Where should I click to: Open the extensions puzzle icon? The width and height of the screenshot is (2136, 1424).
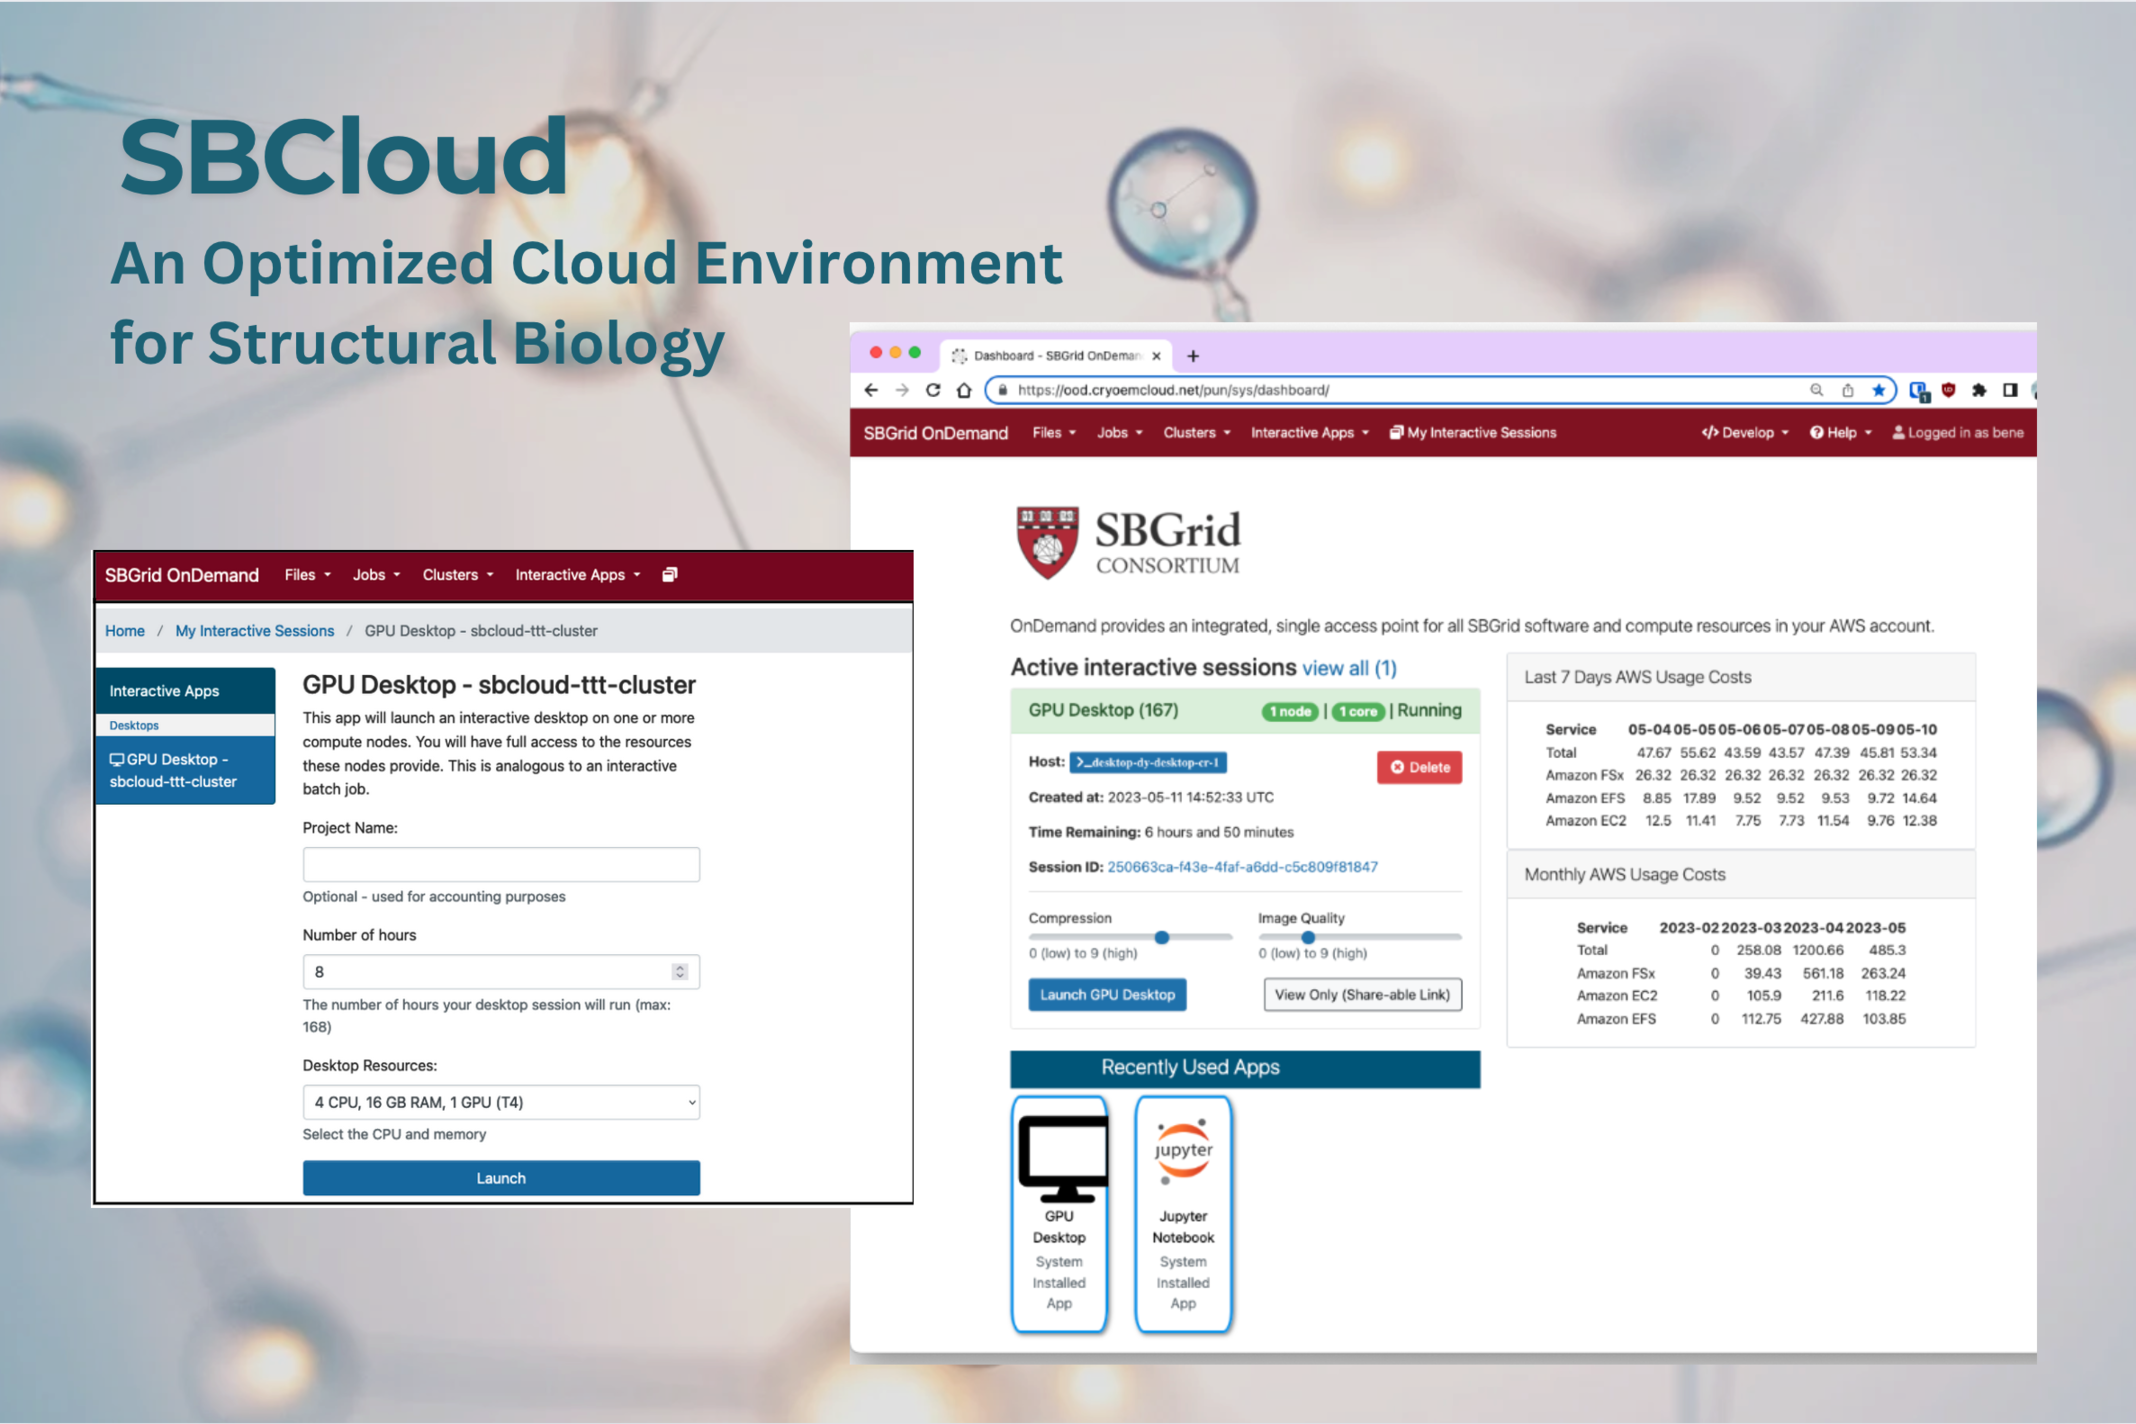pyautogui.click(x=1979, y=390)
